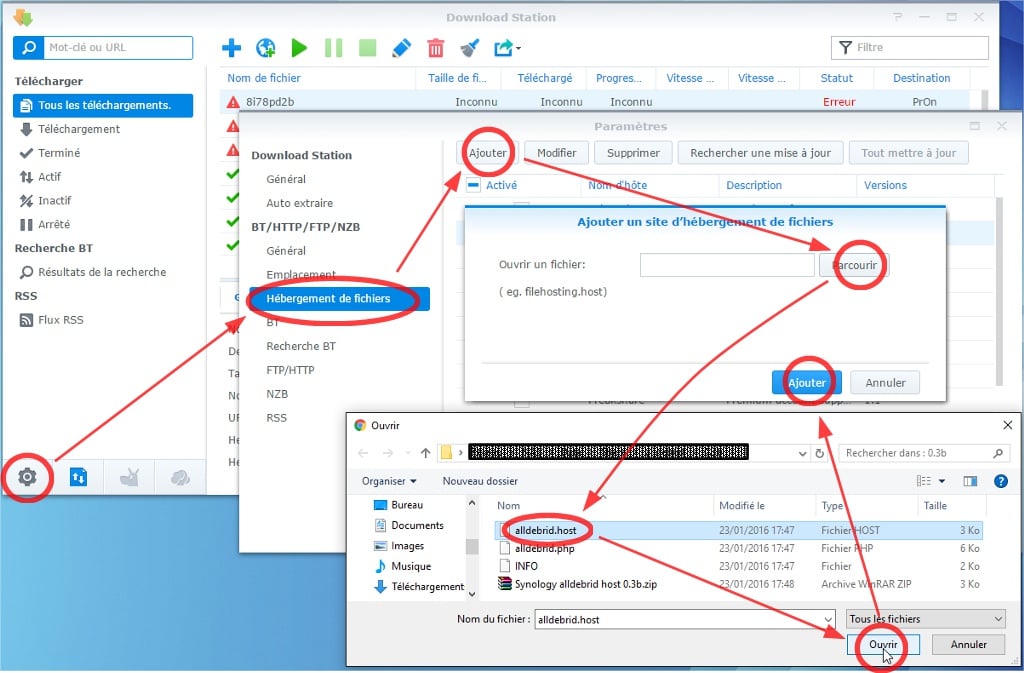The height and width of the screenshot is (673, 1024).
Task: Click the blue plus add-download icon
Action: click(231, 48)
